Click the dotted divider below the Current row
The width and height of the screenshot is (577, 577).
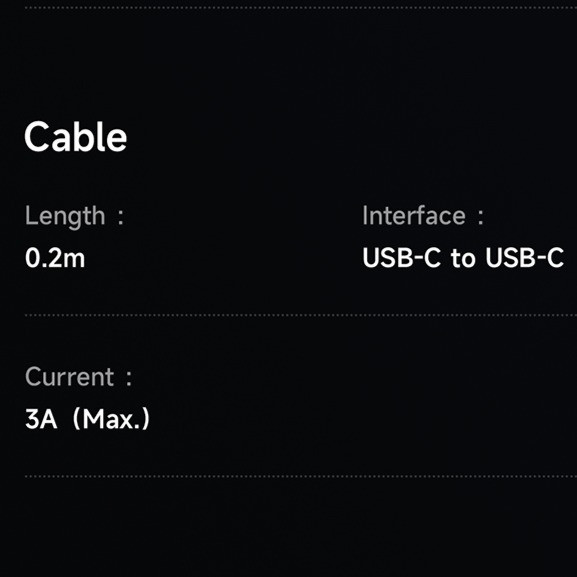(x=301, y=476)
